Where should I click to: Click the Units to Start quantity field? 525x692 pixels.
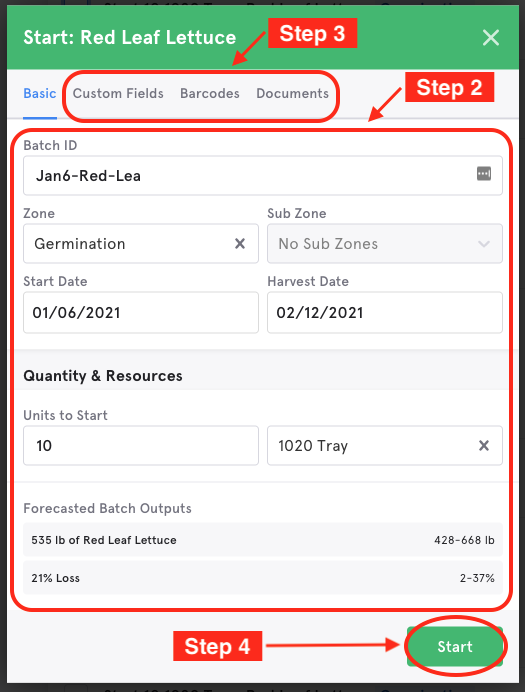(141, 445)
